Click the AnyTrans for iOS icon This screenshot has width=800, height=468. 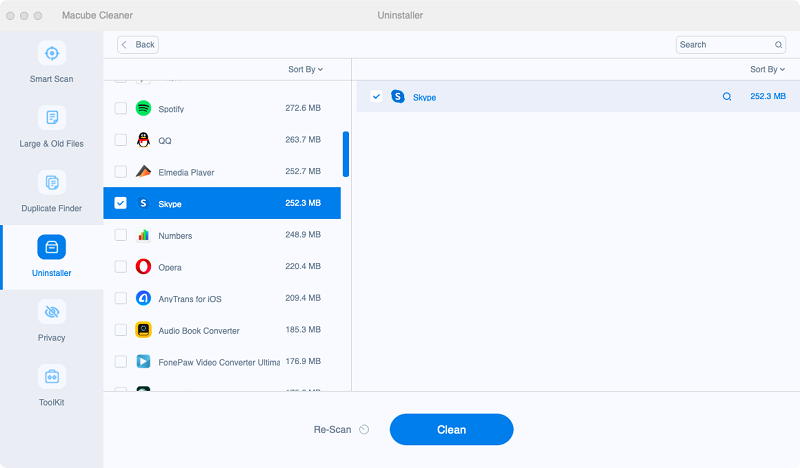pyautogui.click(x=143, y=298)
